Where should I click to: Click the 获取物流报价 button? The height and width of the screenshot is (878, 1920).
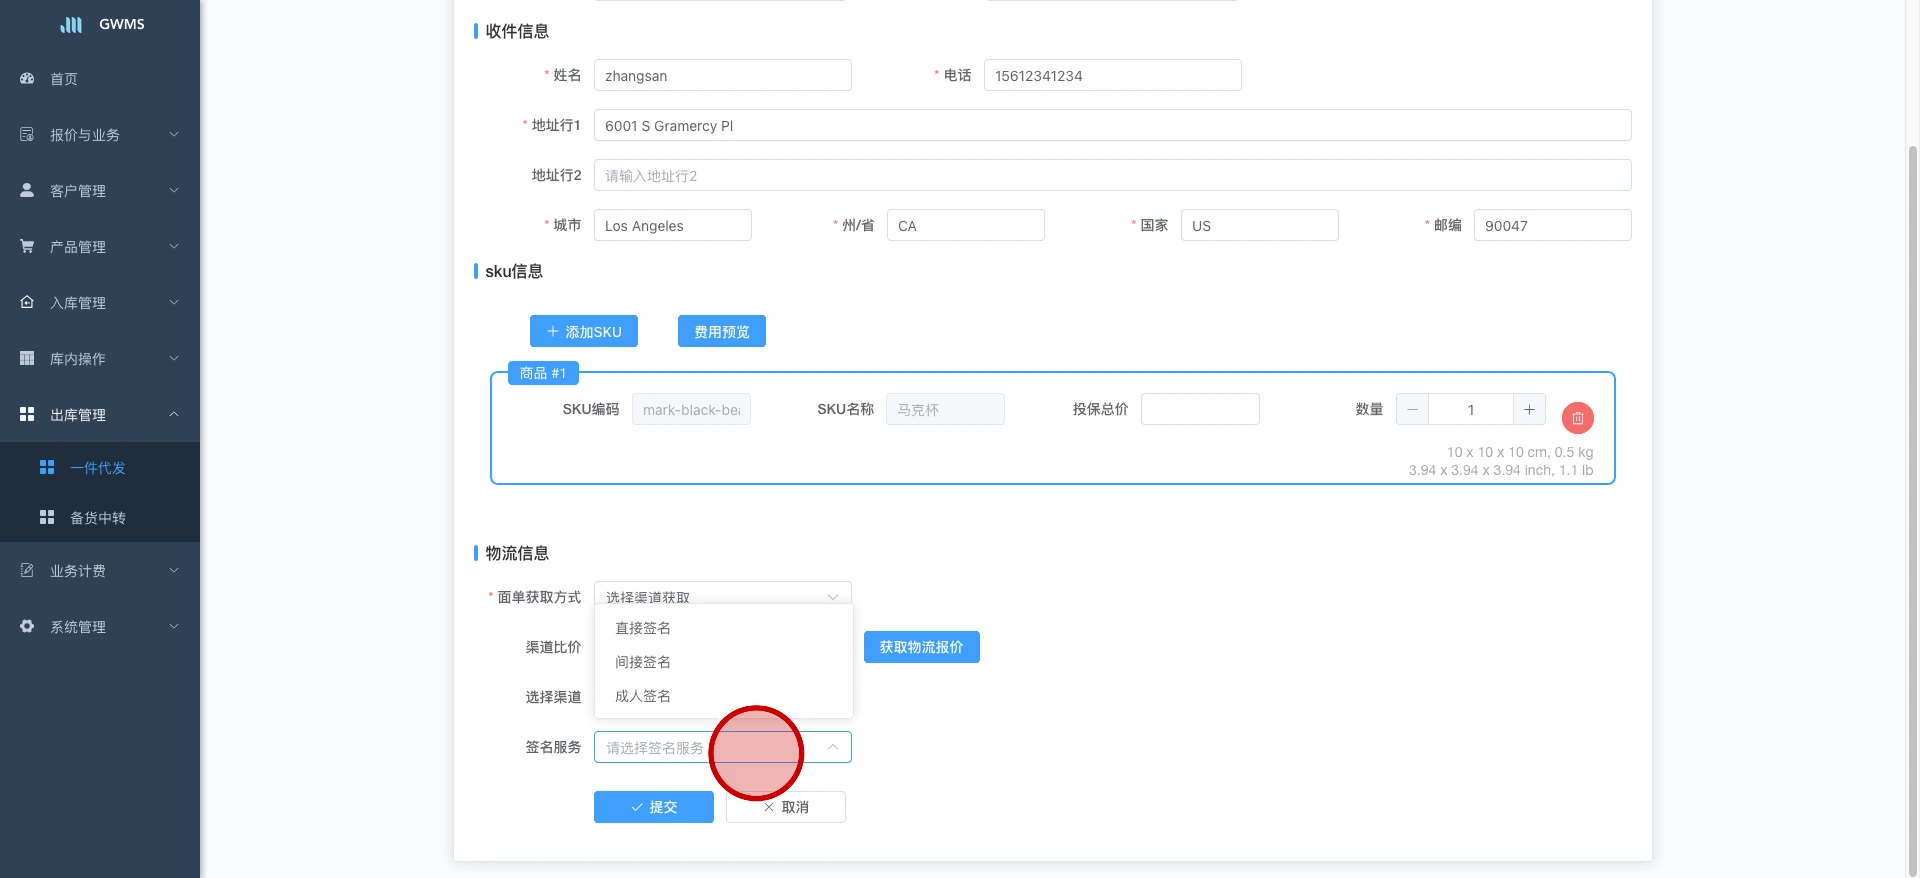[x=921, y=647]
